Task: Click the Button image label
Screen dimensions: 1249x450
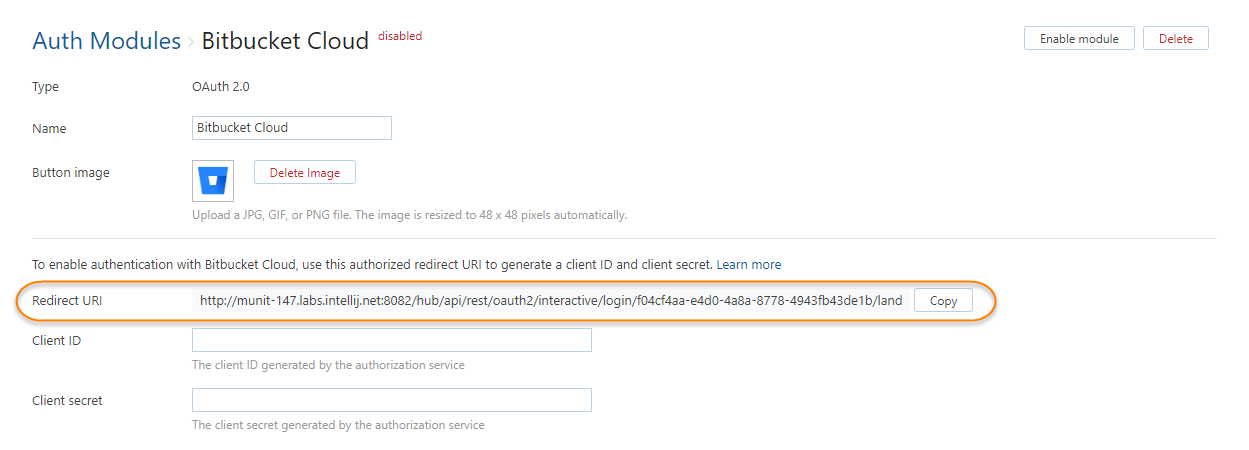Action: coord(71,173)
